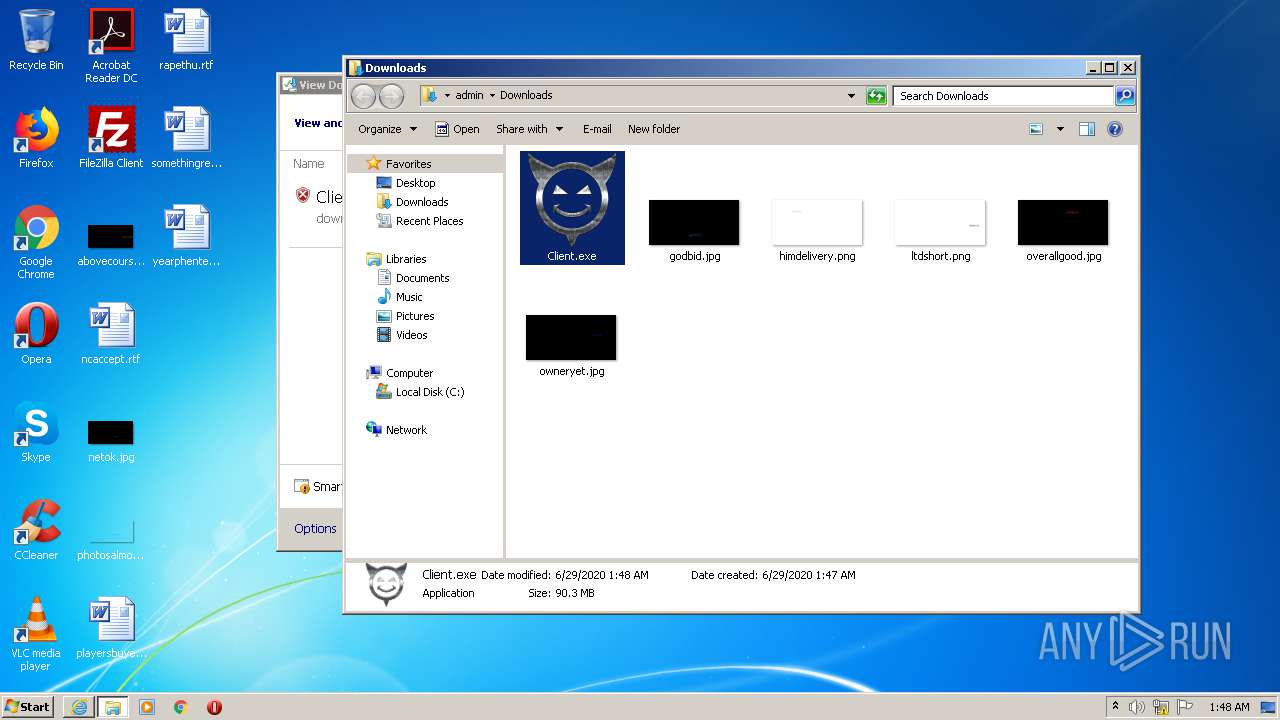
Task: Open FileZilla Client shortcut
Action: click(x=111, y=138)
